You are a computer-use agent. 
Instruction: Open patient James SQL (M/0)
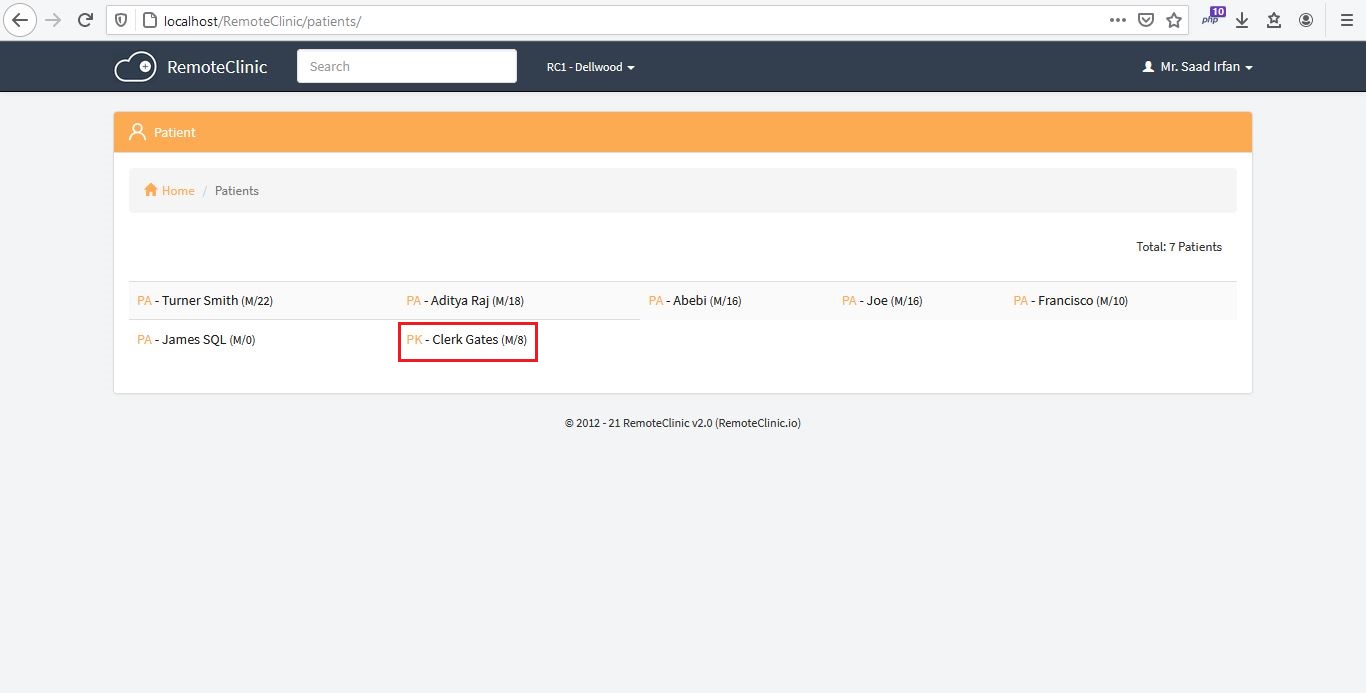tap(196, 339)
